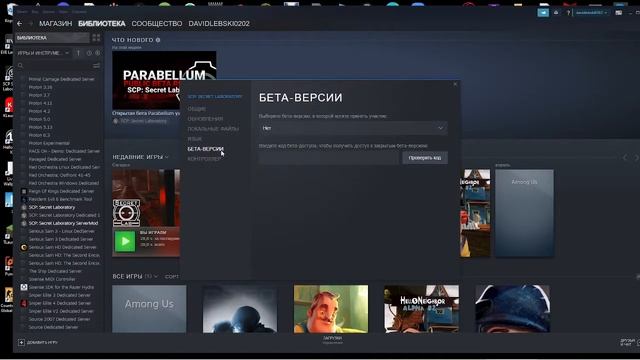Open friends and chat at bottom right
The width and height of the screenshot is (640, 360).
tap(629, 342)
